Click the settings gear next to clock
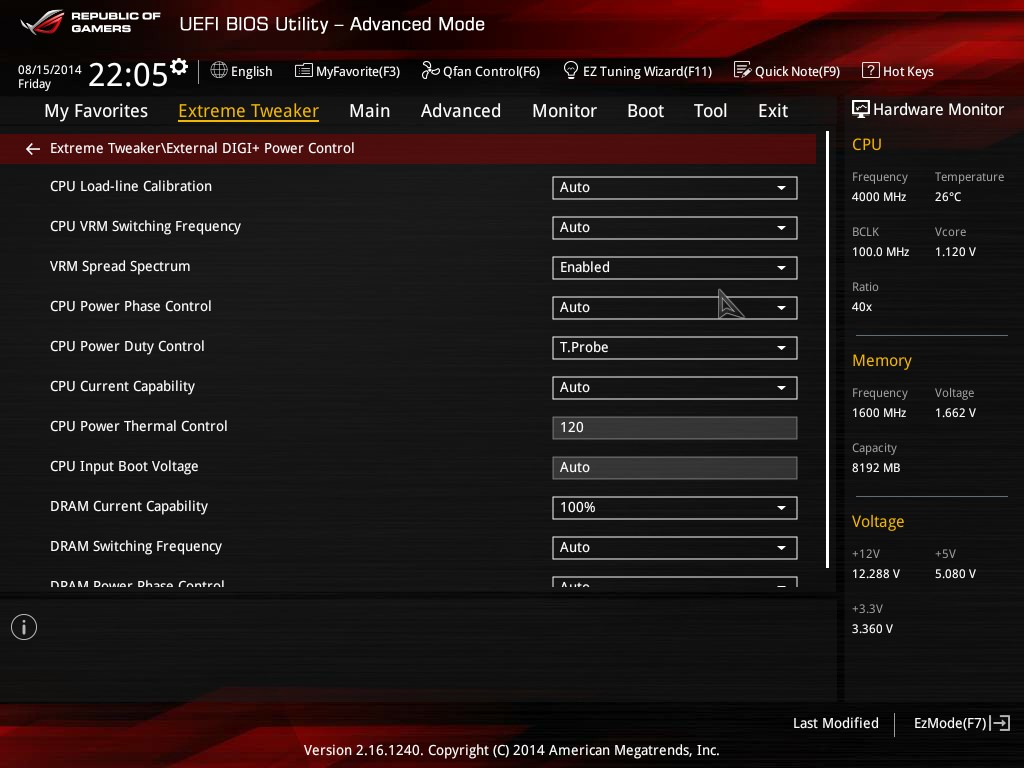1024x768 pixels. (179, 67)
